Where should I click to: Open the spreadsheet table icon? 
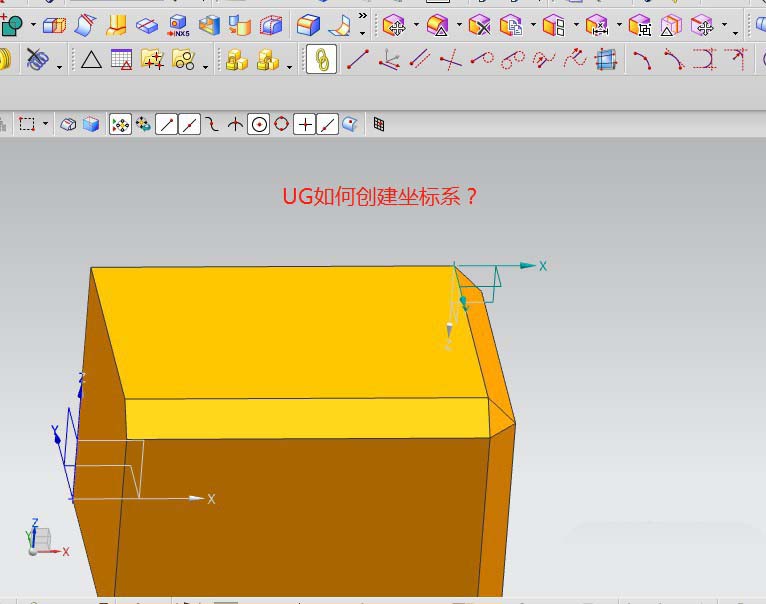click(x=122, y=59)
